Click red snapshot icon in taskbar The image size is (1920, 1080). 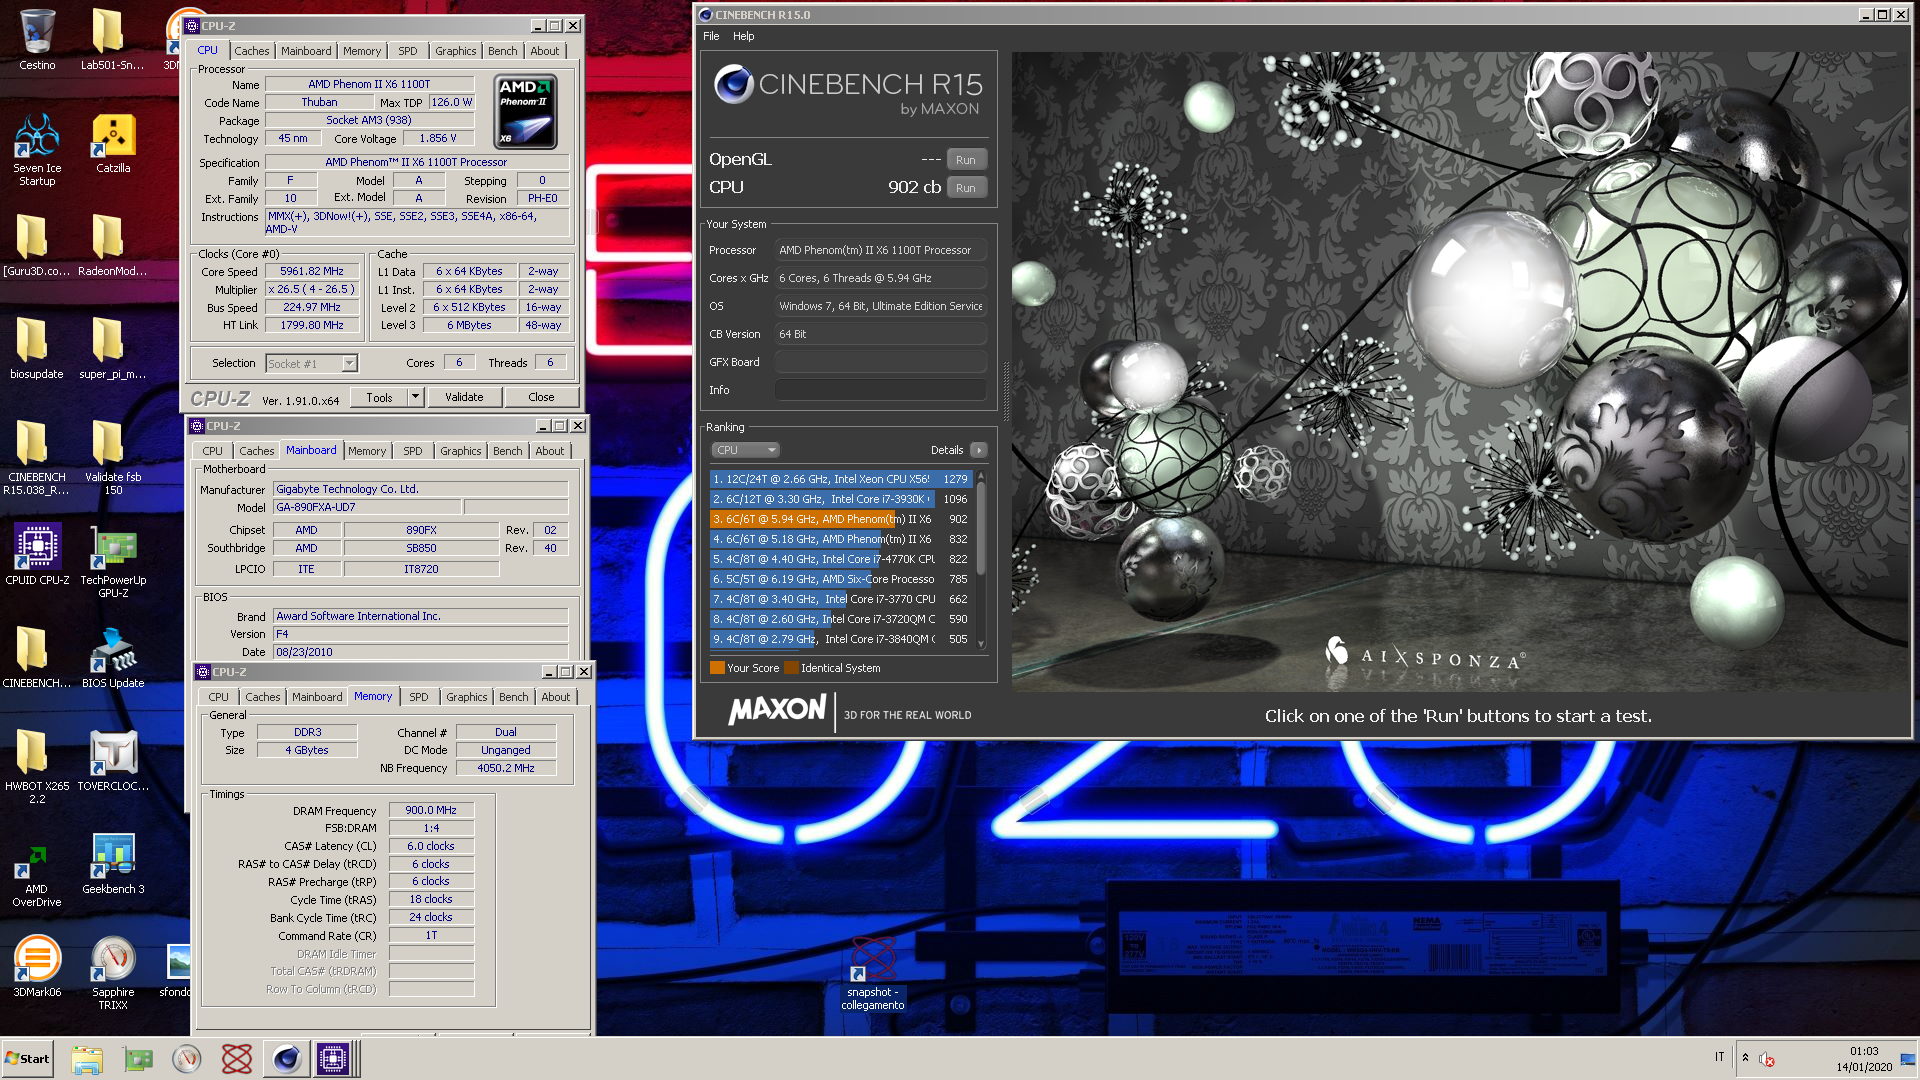point(237,1058)
